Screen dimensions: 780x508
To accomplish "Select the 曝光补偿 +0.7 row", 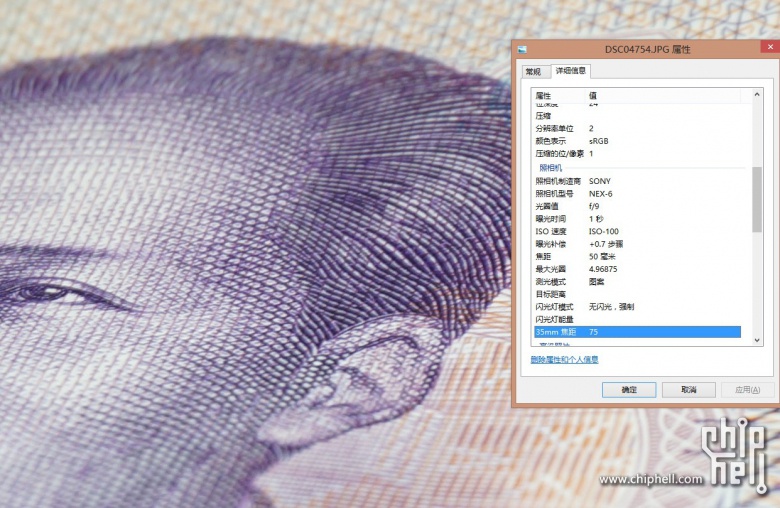I will pyautogui.click(x=638, y=244).
